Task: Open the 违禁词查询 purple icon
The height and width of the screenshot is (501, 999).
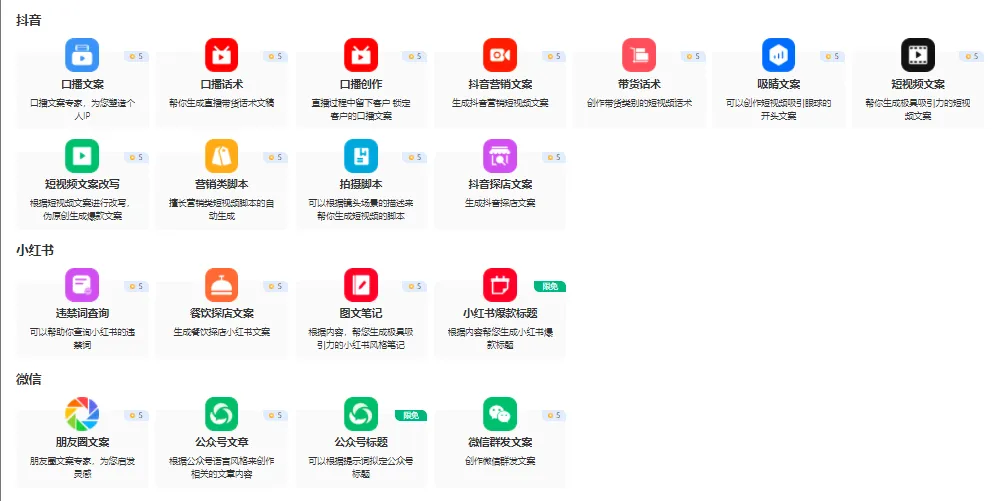Action: (x=82, y=285)
